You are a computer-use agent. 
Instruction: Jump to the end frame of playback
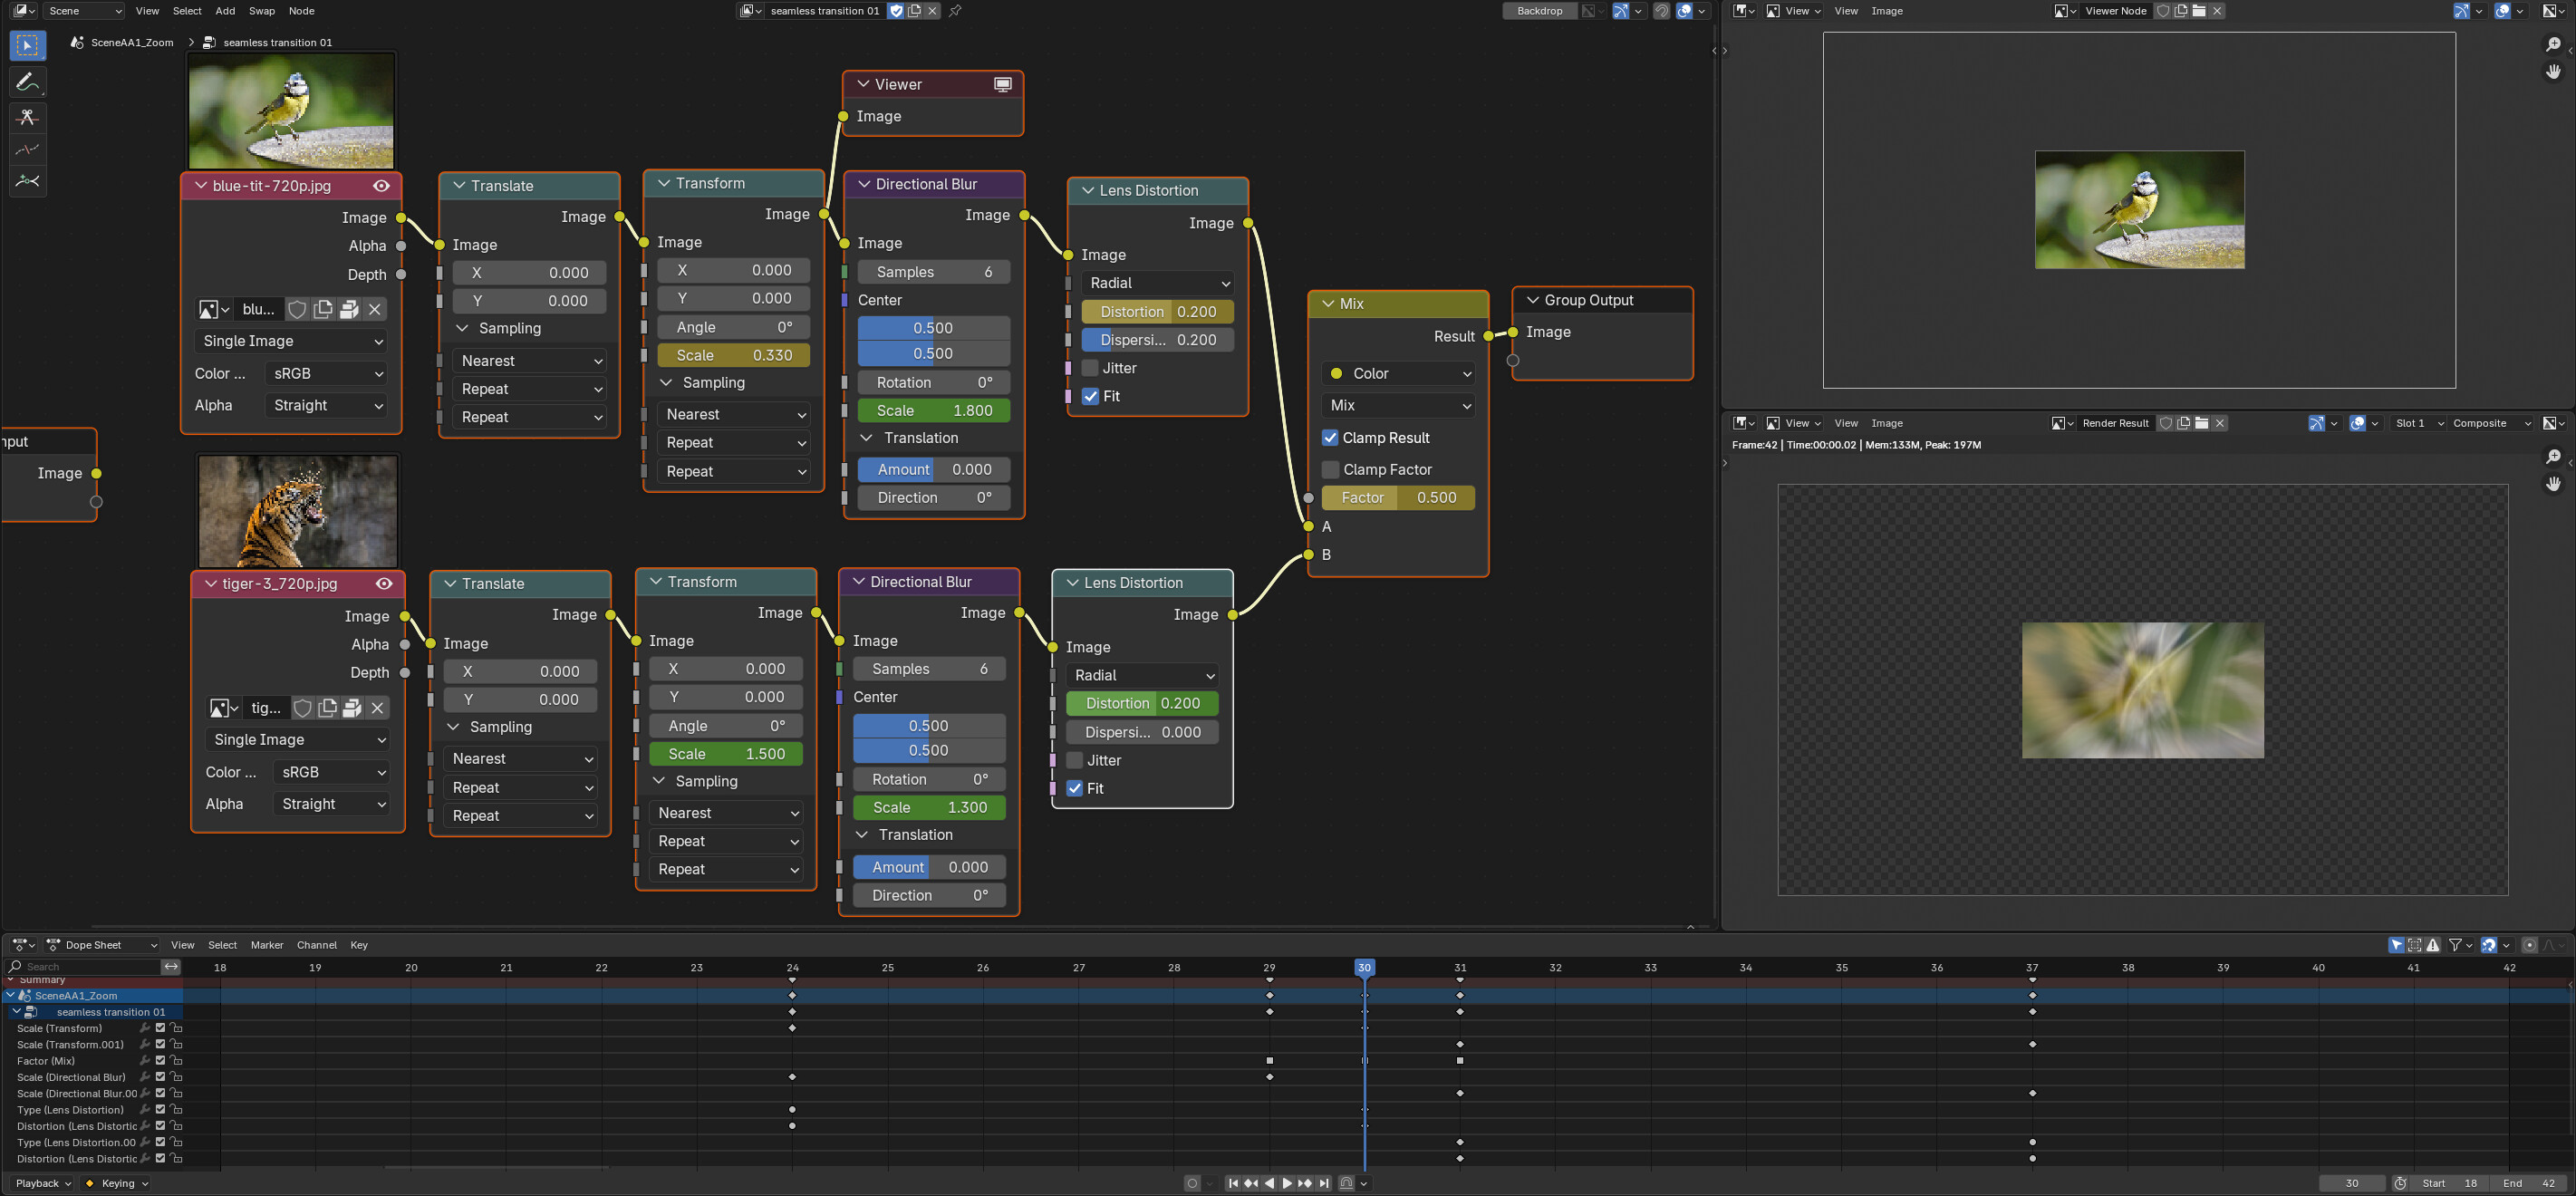point(1324,1183)
